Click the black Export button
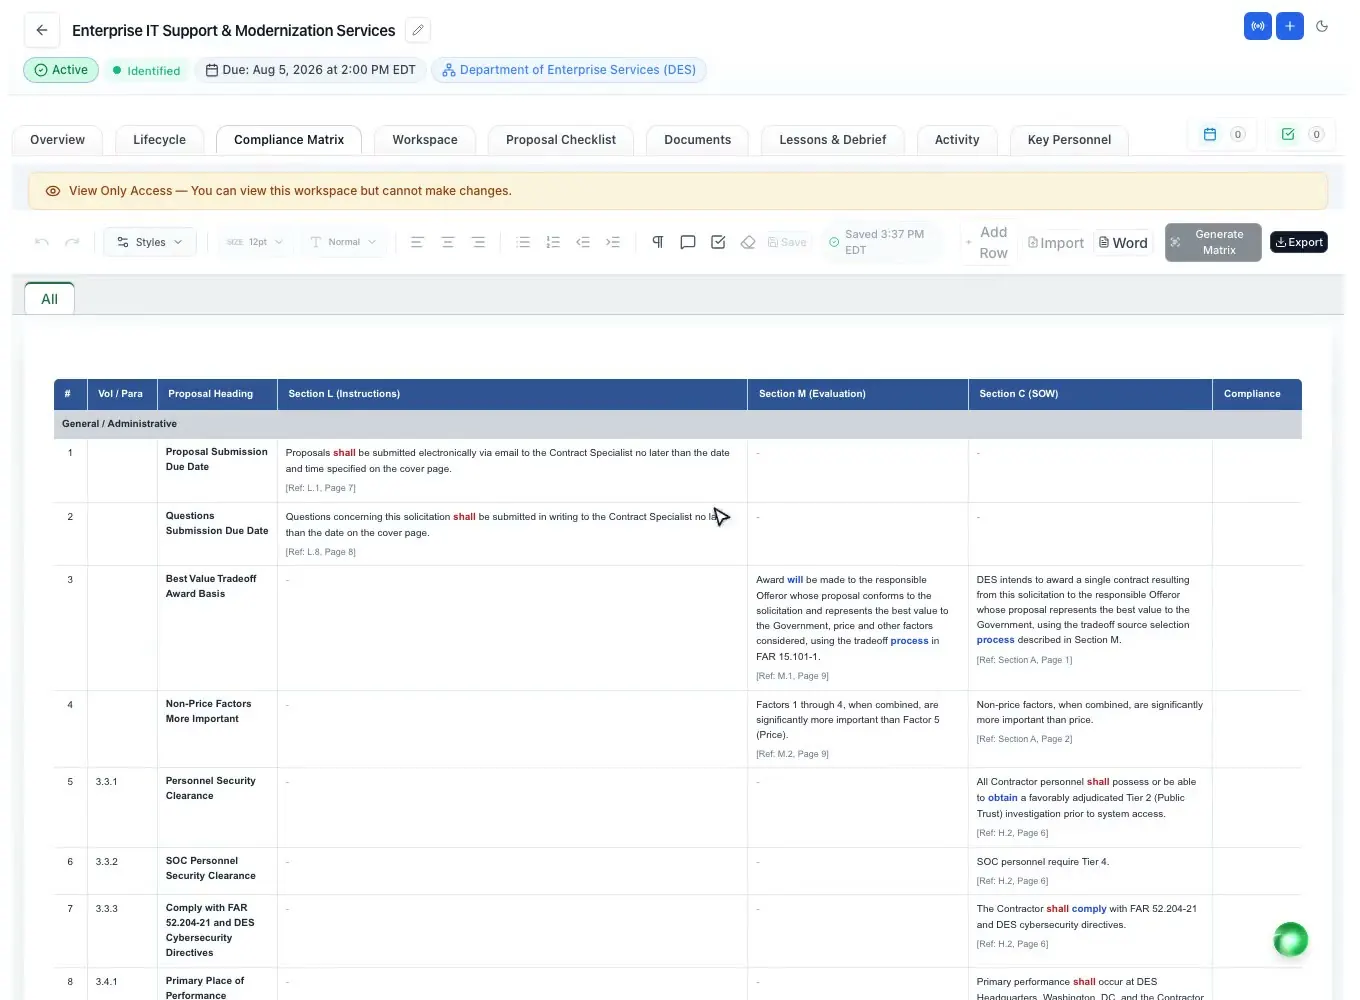This screenshot has height=1000, width=1360. click(1299, 242)
